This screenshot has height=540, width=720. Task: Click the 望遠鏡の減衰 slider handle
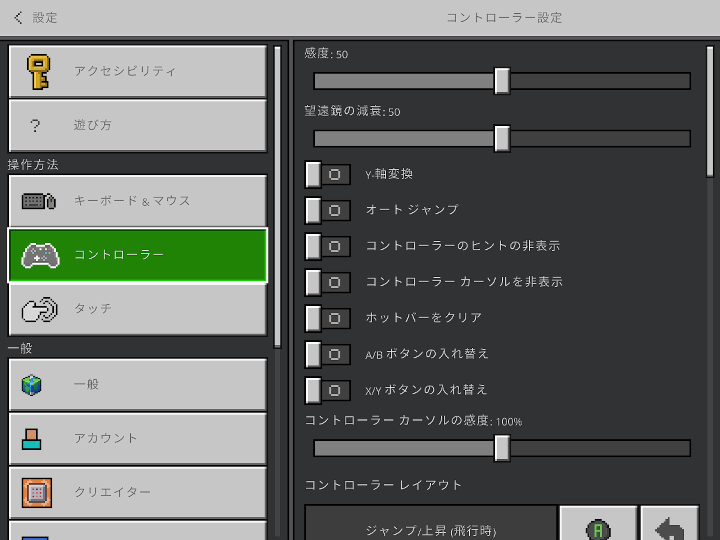[x=502, y=138]
